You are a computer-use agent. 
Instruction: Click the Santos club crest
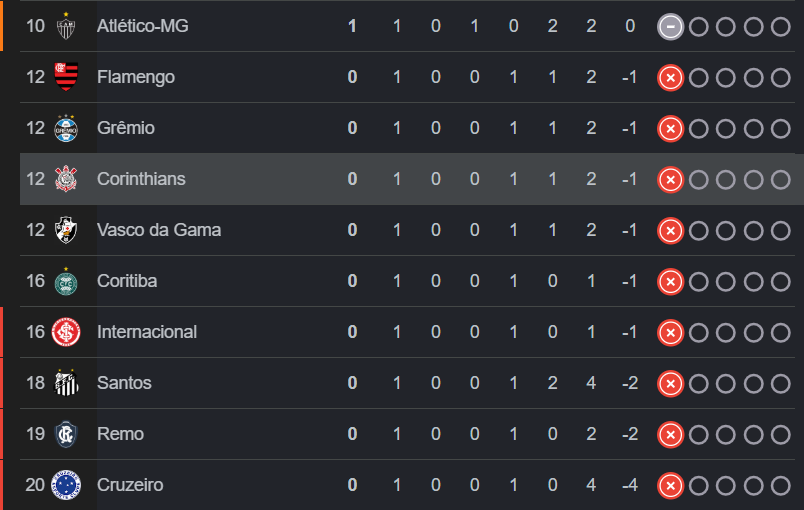[66, 383]
